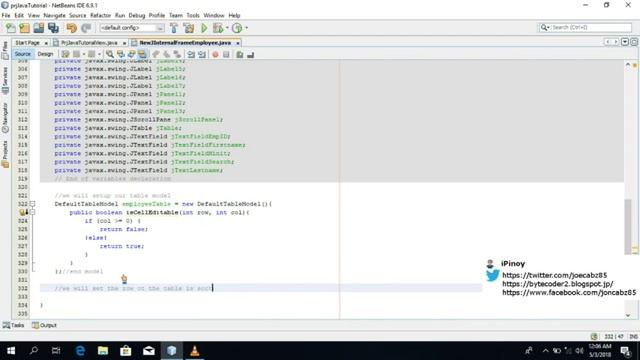Click red Start Macro Recording icon
The width and height of the screenshot is (640, 360).
tap(215, 54)
